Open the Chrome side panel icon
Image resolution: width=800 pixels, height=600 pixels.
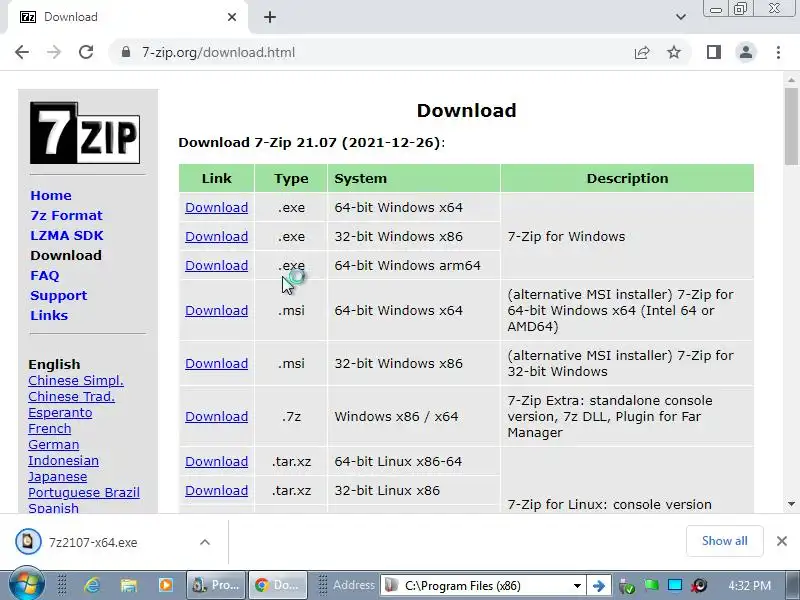coord(714,52)
